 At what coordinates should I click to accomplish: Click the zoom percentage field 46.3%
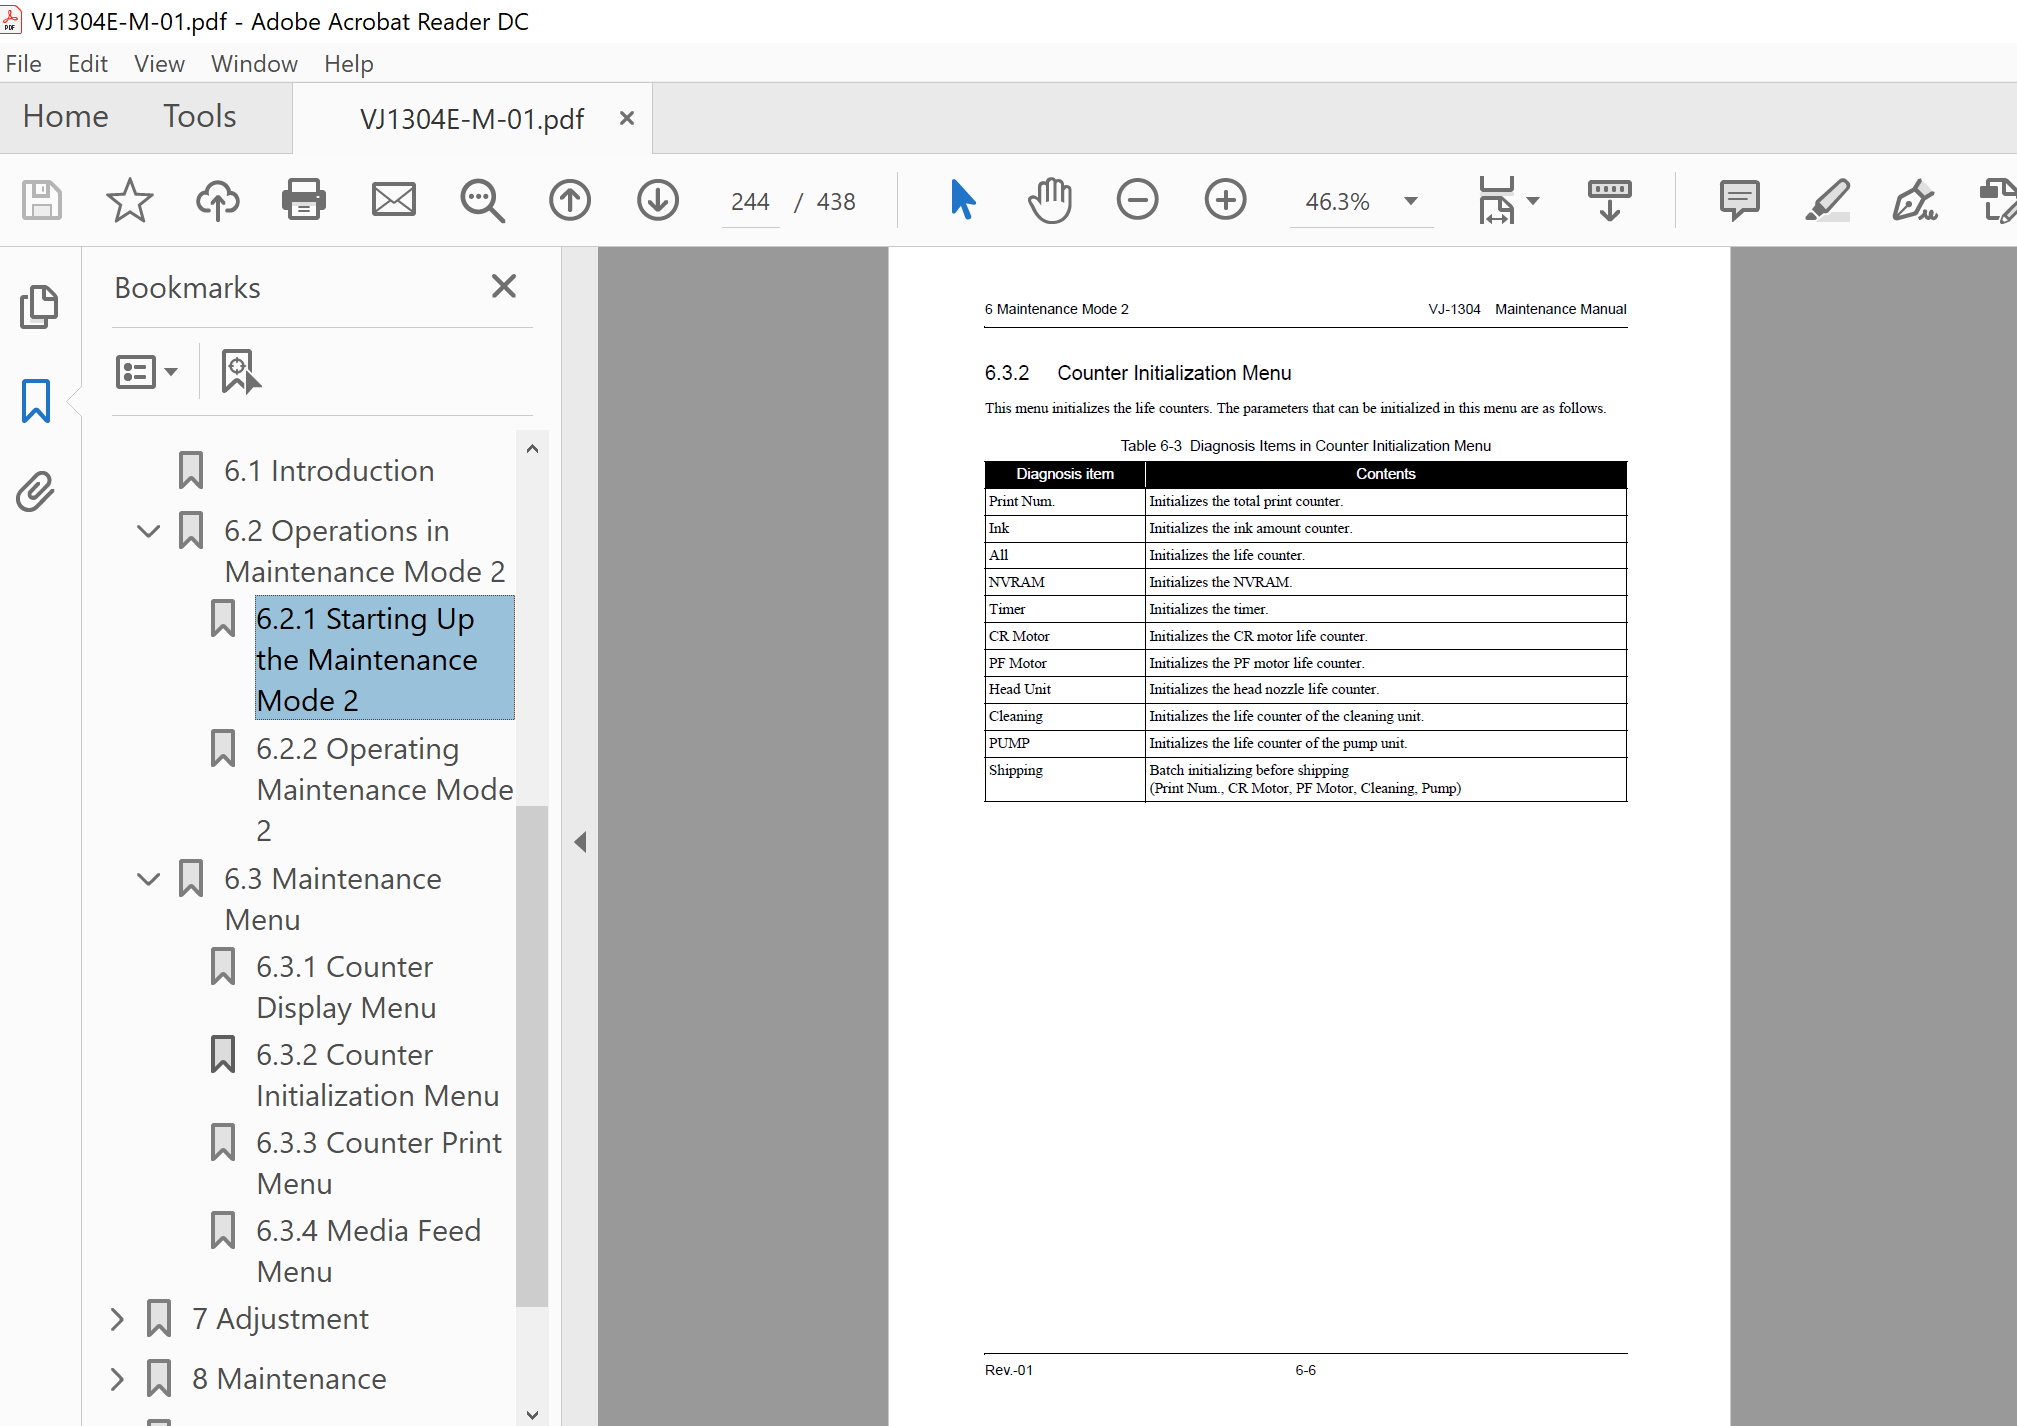tap(1338, 202)
